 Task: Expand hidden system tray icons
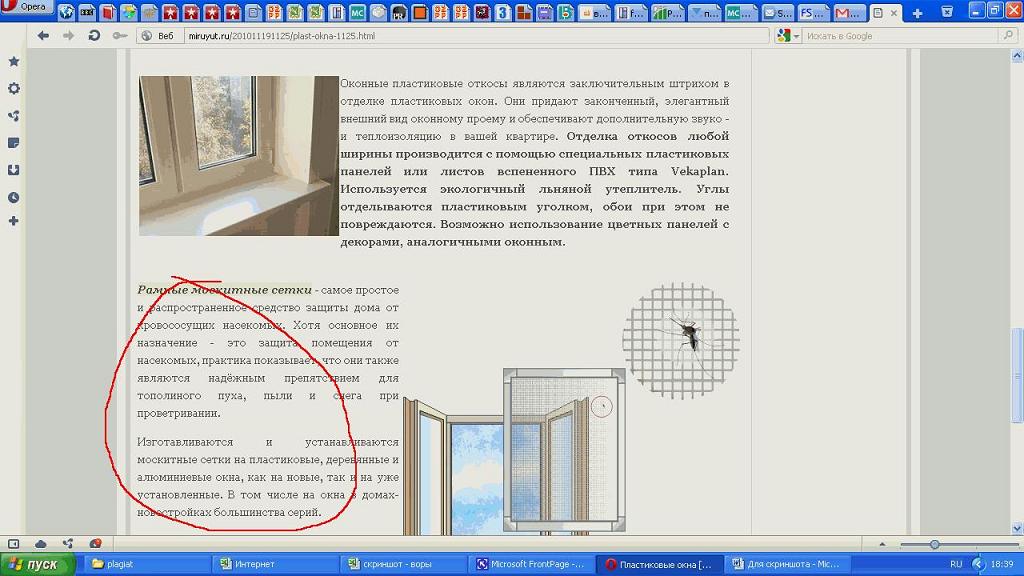pyautogui.click(x=978, y=564)
